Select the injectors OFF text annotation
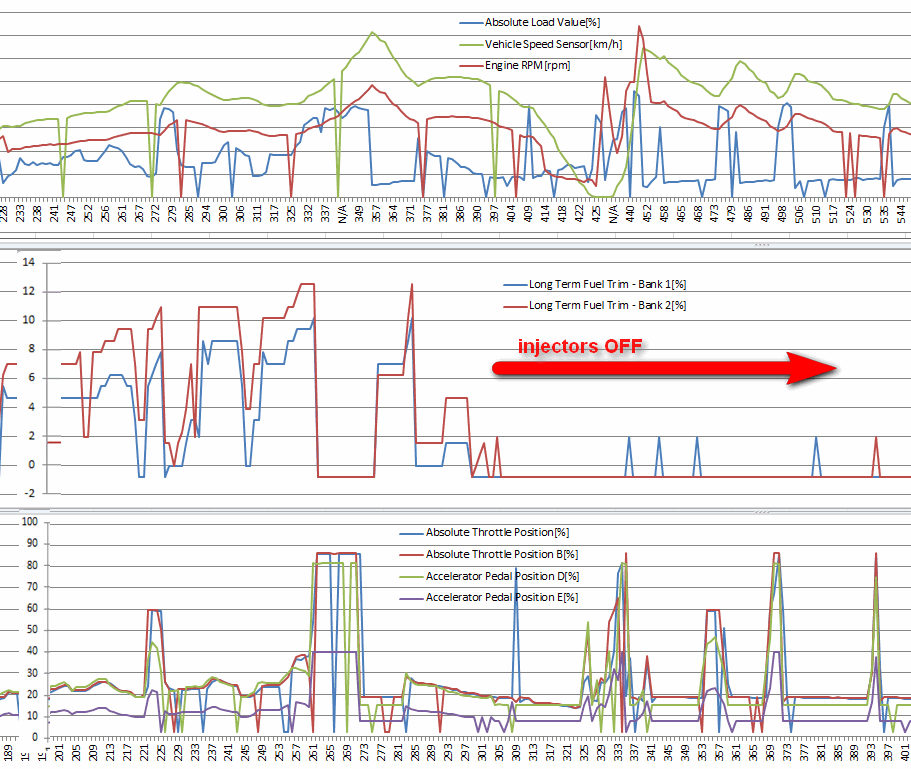 pyautogui.click(x=580, y=346)
